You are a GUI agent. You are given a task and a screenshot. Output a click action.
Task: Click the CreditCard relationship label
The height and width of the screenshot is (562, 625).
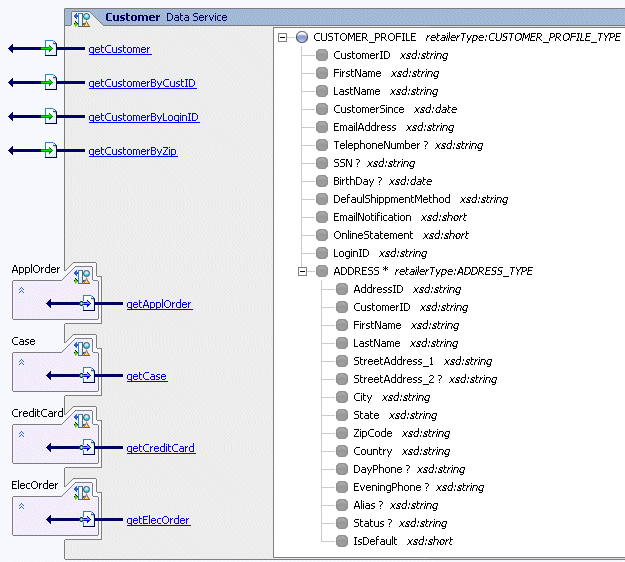click(37, 413)
